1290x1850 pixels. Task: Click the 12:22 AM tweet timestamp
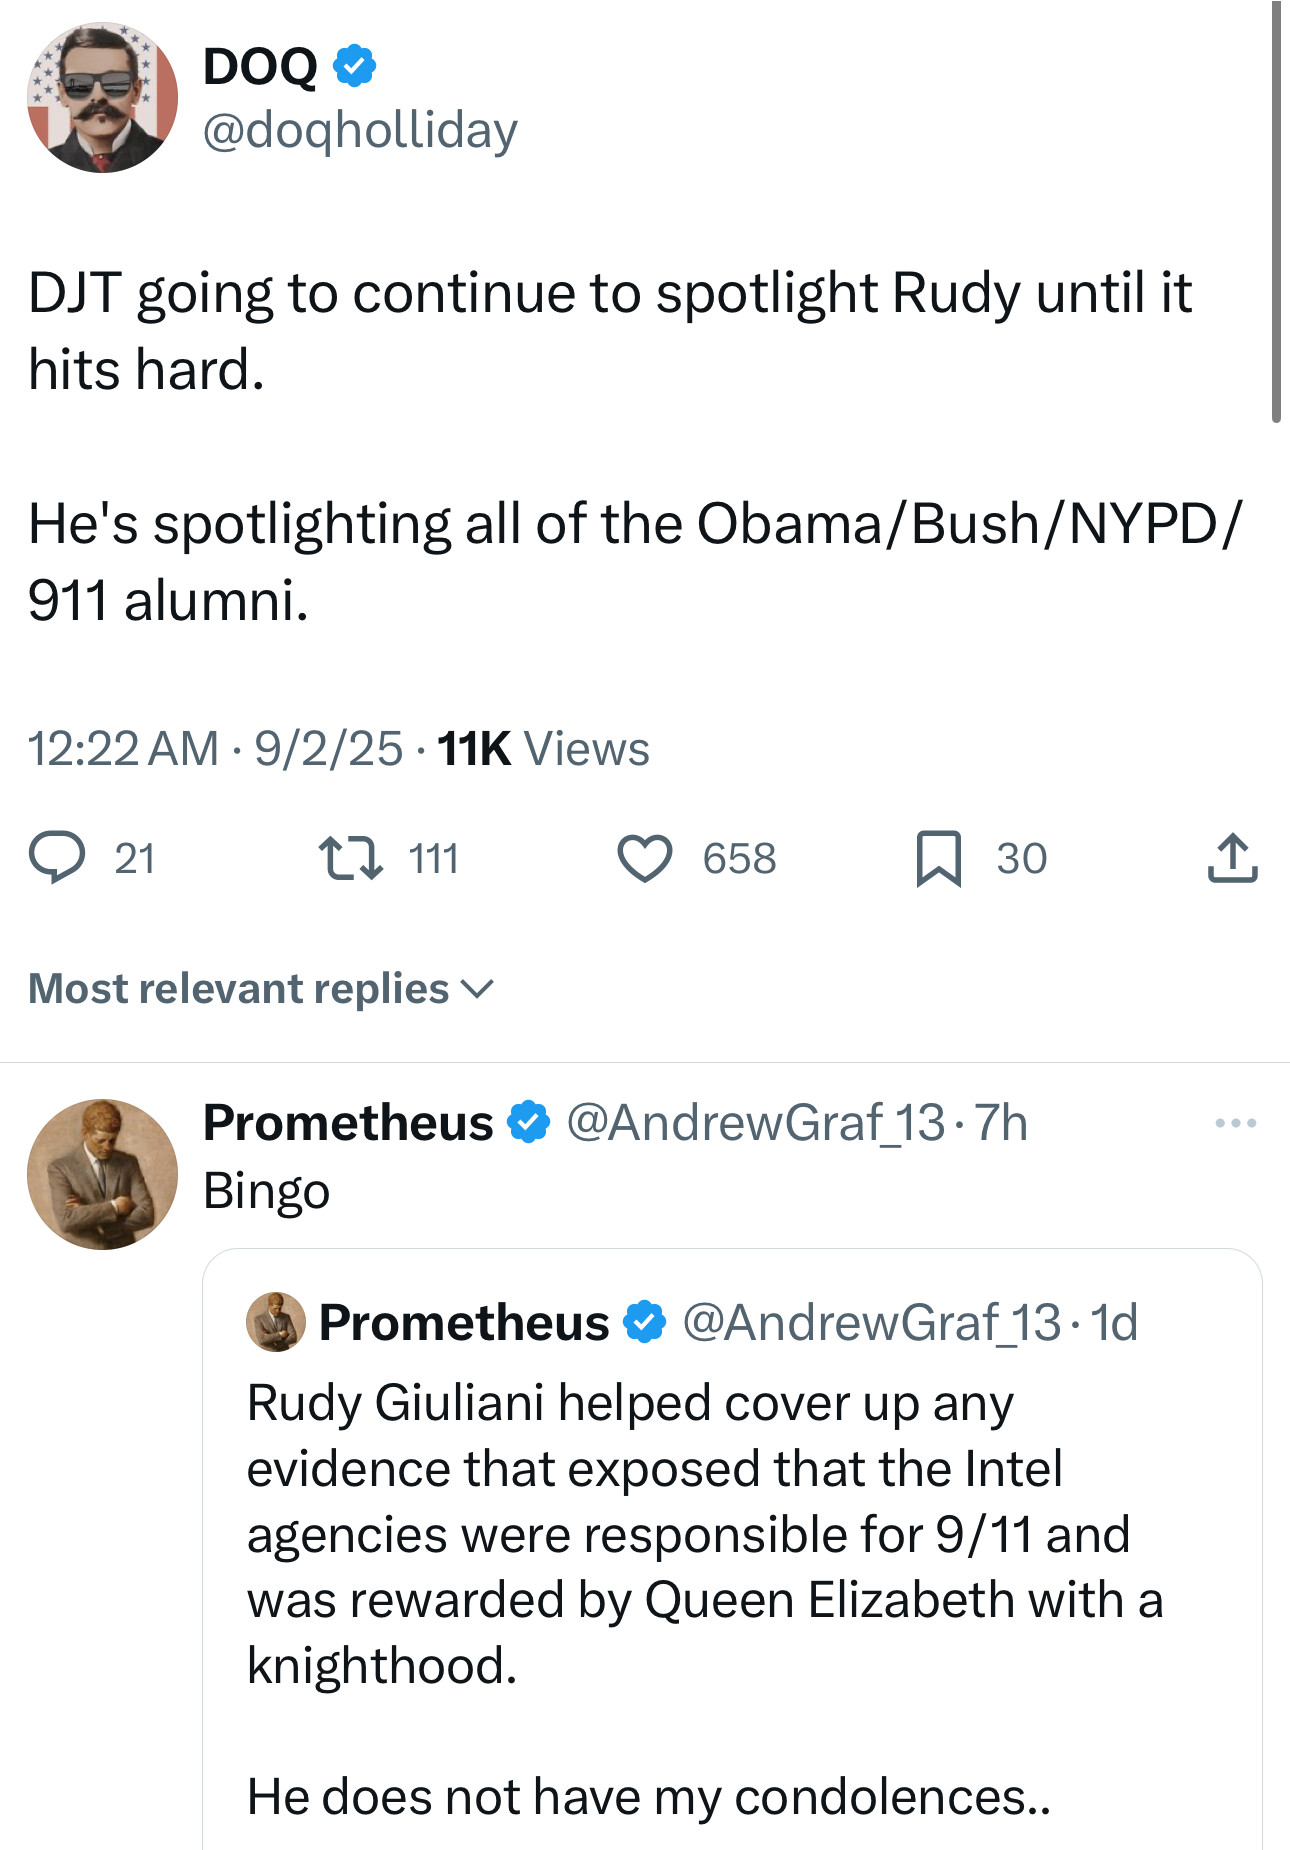123,749
